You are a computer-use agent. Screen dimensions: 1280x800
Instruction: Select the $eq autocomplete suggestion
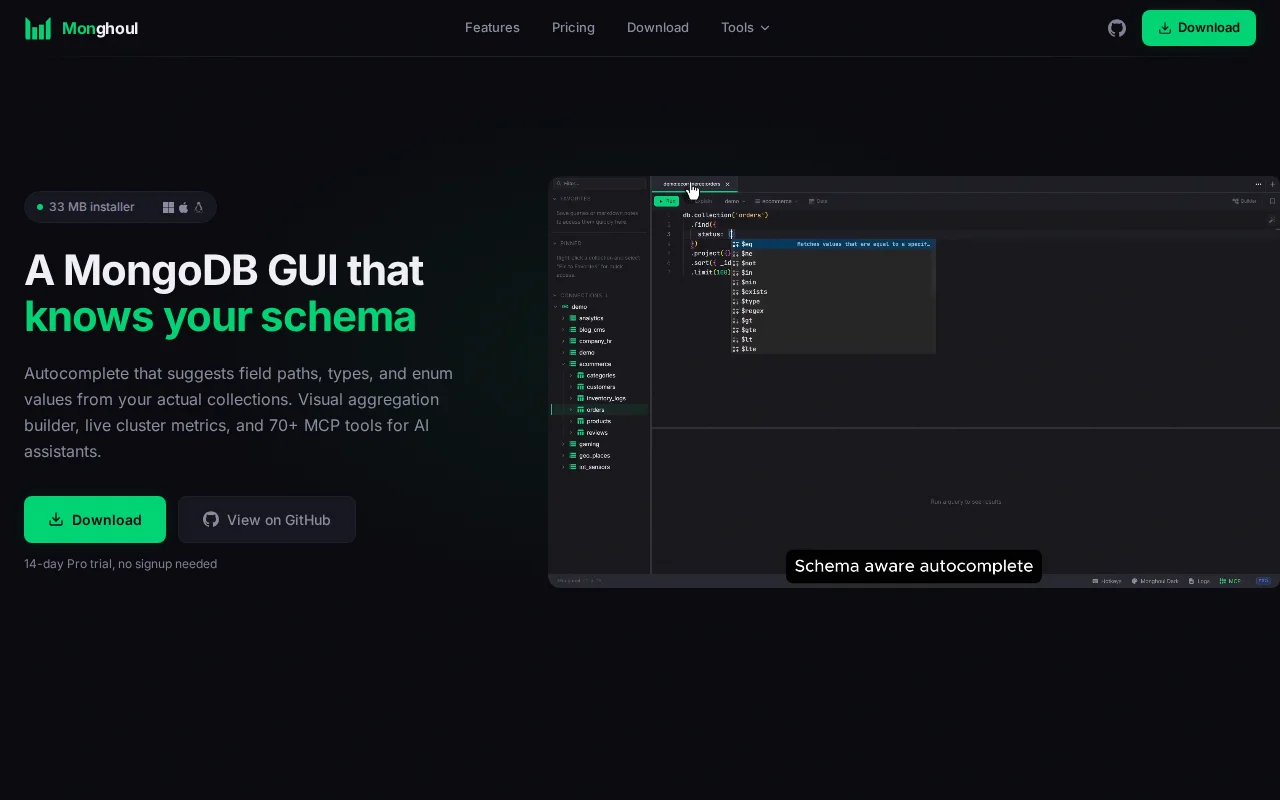pos(833,244)
